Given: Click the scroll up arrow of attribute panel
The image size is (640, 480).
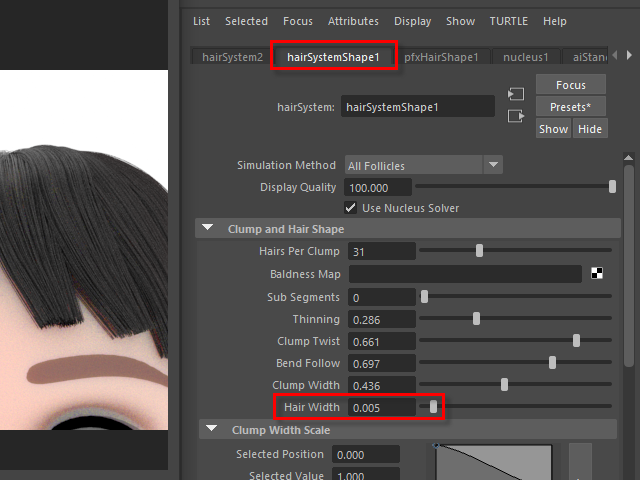Looking at the screenshot, I should [x=629, y=158].
